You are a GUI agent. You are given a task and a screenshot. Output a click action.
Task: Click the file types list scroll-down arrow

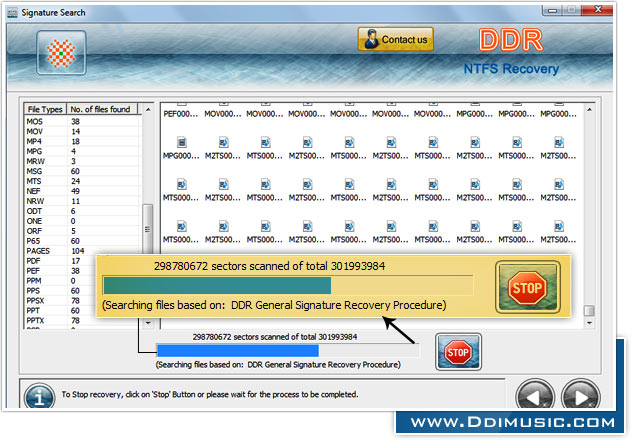(148, 323)
